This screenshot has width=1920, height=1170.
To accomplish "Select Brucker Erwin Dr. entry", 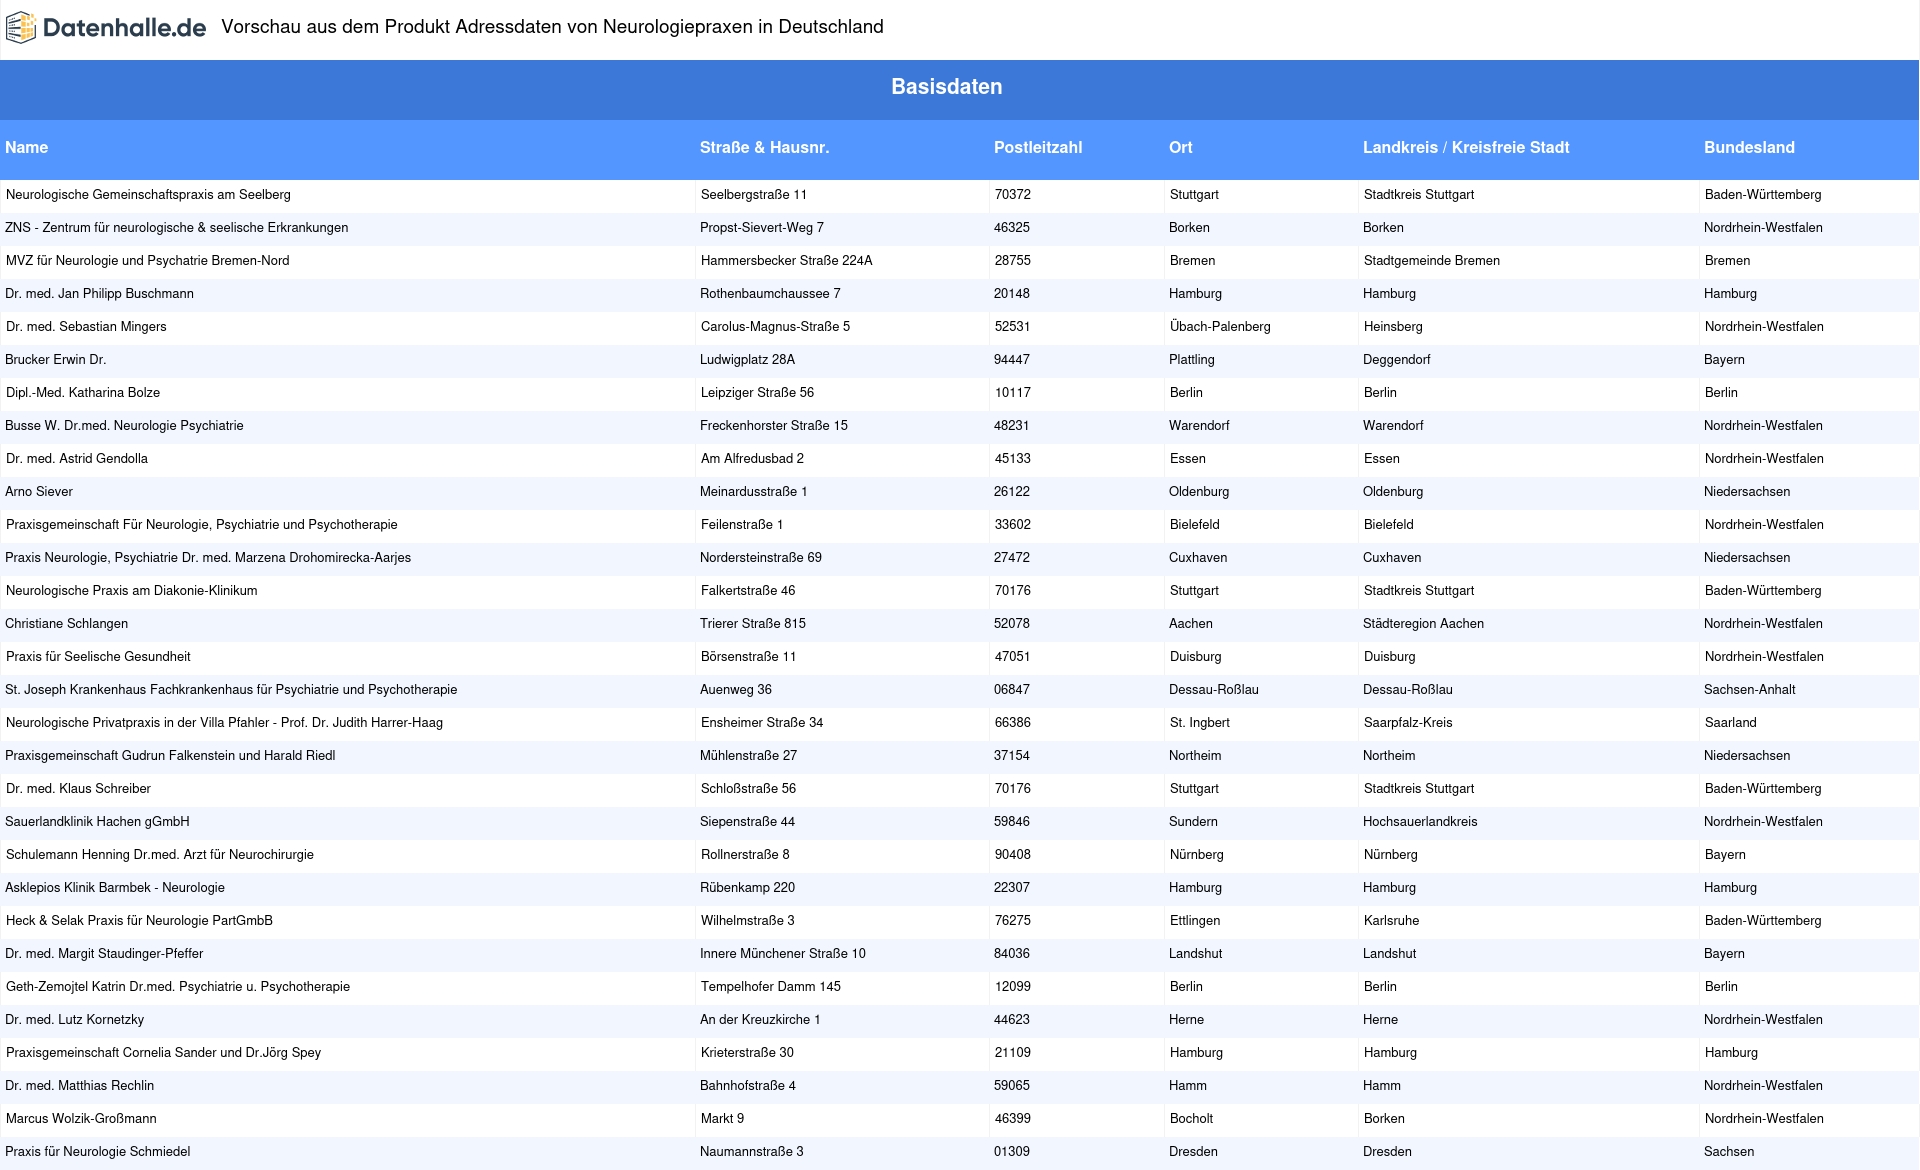I will click(x=55, y=360).
